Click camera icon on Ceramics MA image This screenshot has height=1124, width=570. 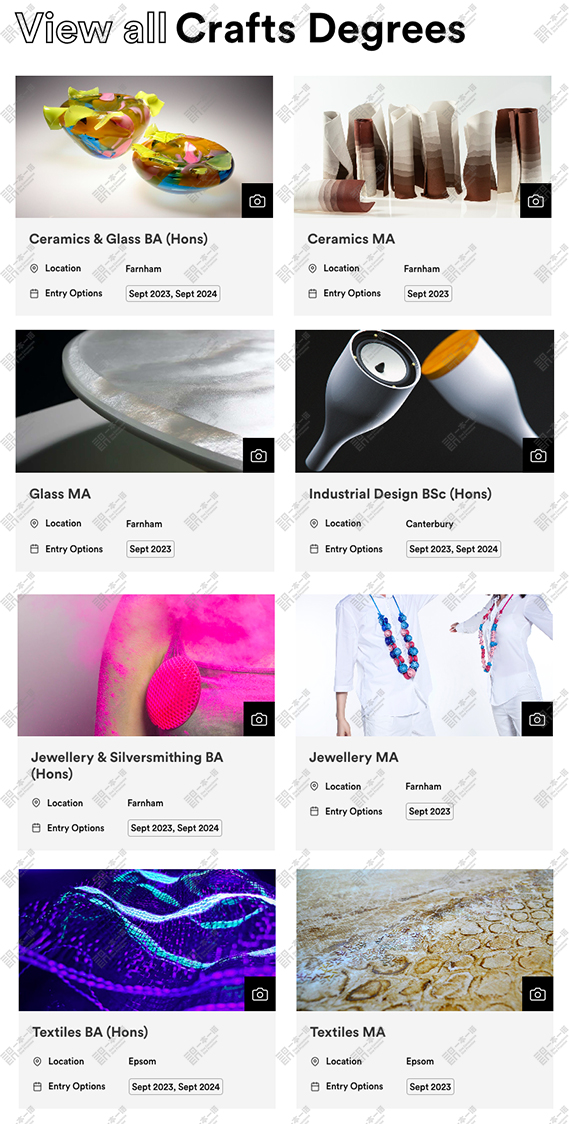[536, 201]
